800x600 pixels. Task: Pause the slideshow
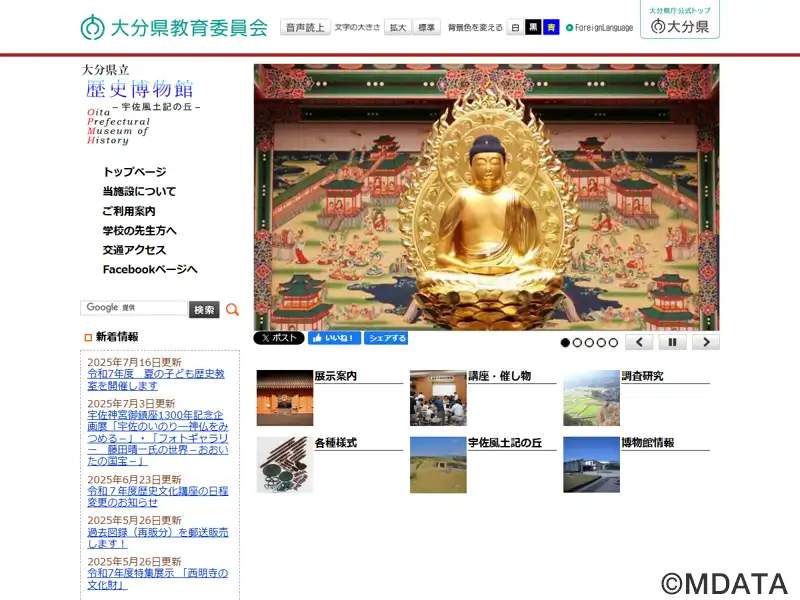pos(672,342)
